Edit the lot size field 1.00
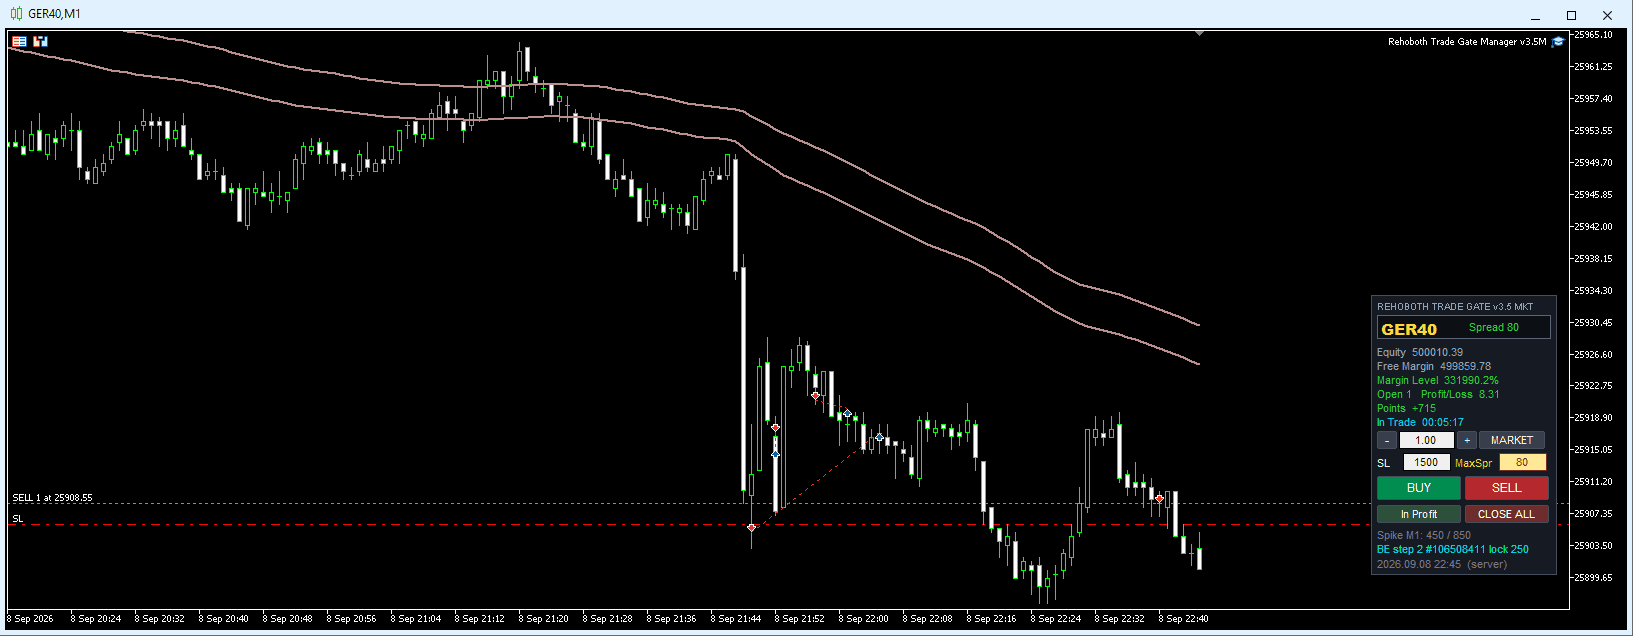This screenshot has height=636, width=1633. point(1426,440)
